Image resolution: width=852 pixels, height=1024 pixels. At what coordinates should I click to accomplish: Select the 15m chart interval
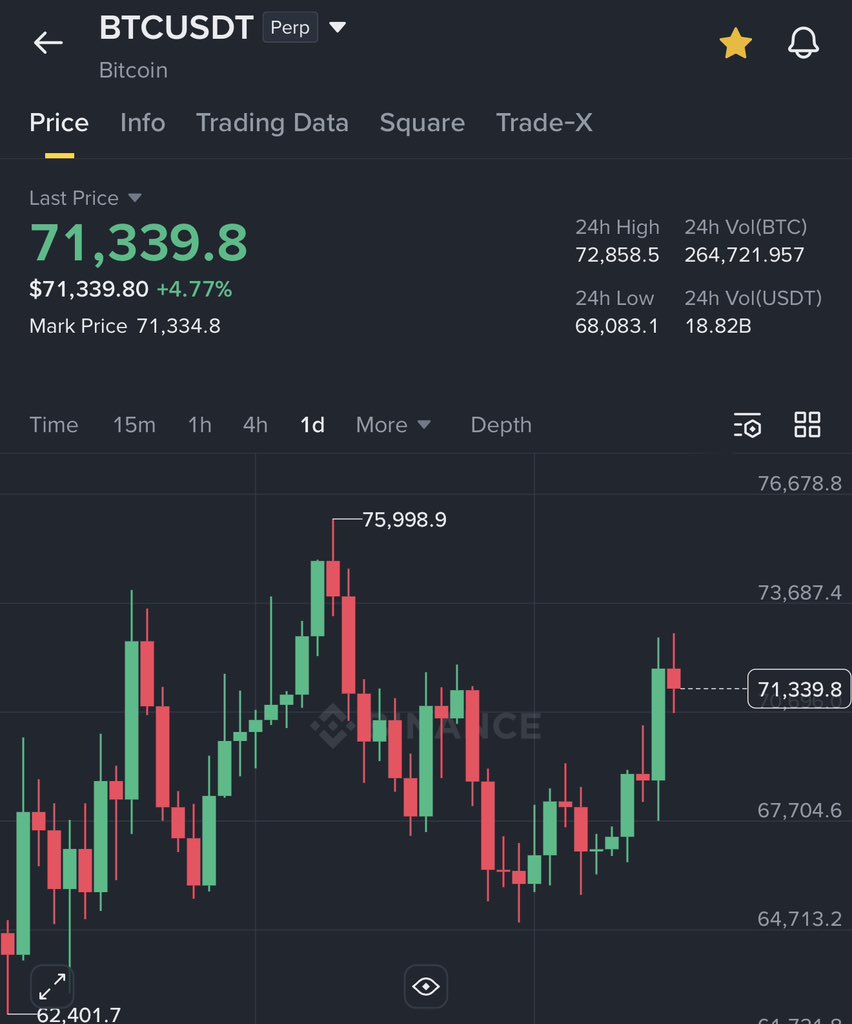point(134,425)
